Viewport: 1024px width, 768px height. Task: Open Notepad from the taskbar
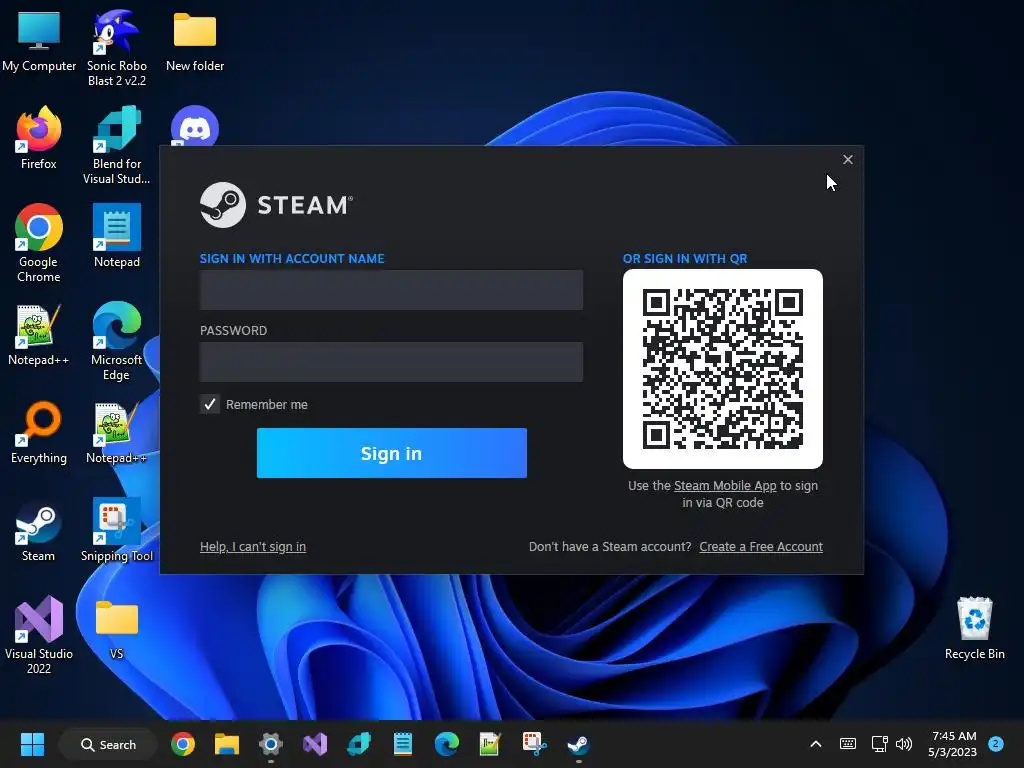point(402,744)
